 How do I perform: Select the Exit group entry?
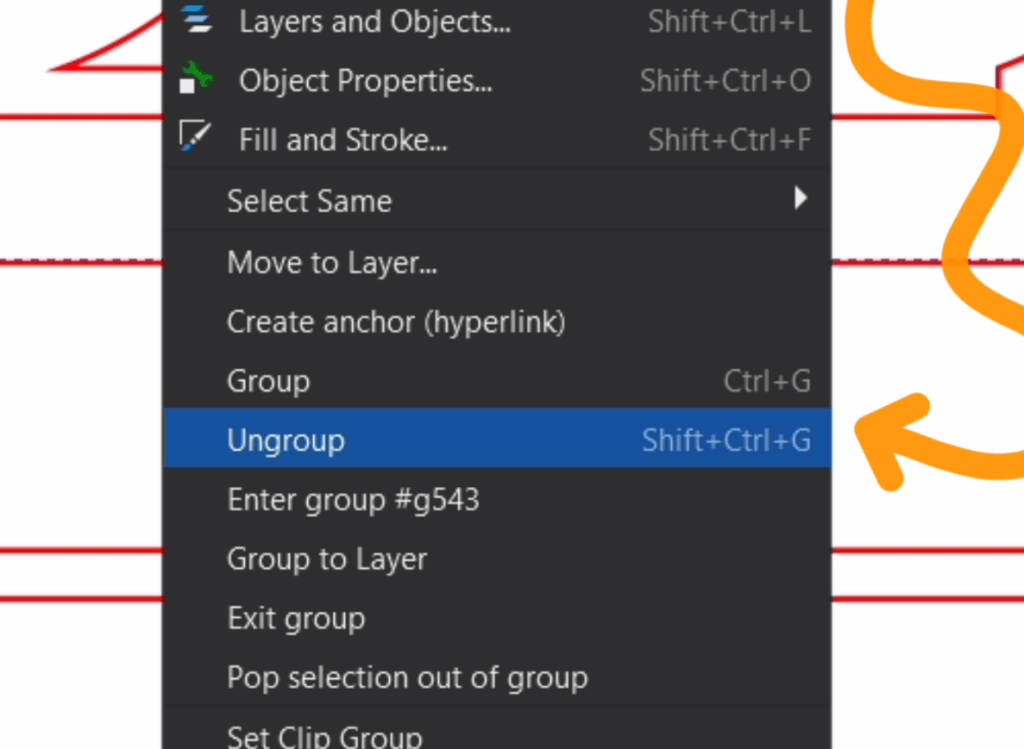tap(296, 618)
